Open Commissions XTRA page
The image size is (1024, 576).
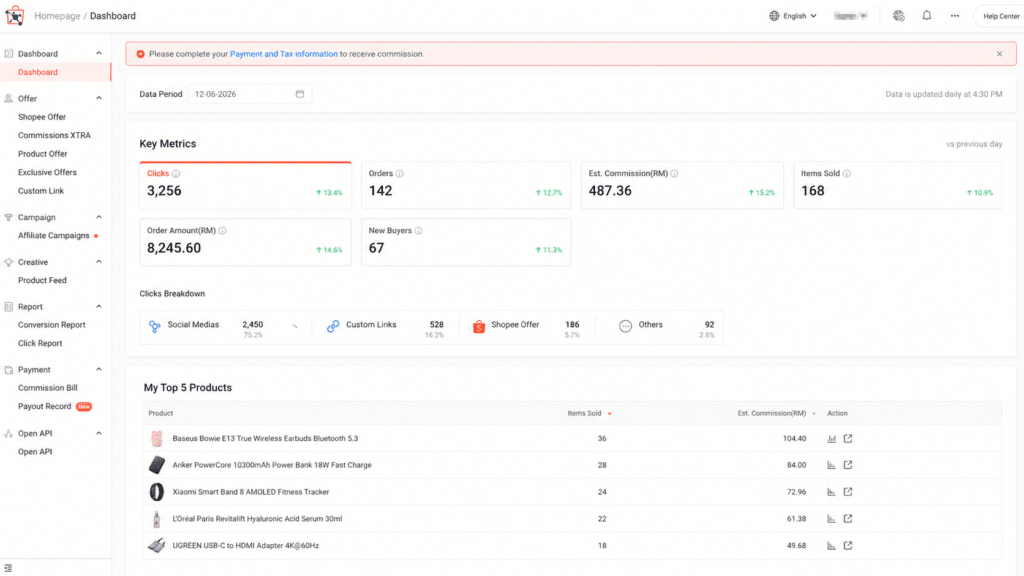[x=54, y=135]
